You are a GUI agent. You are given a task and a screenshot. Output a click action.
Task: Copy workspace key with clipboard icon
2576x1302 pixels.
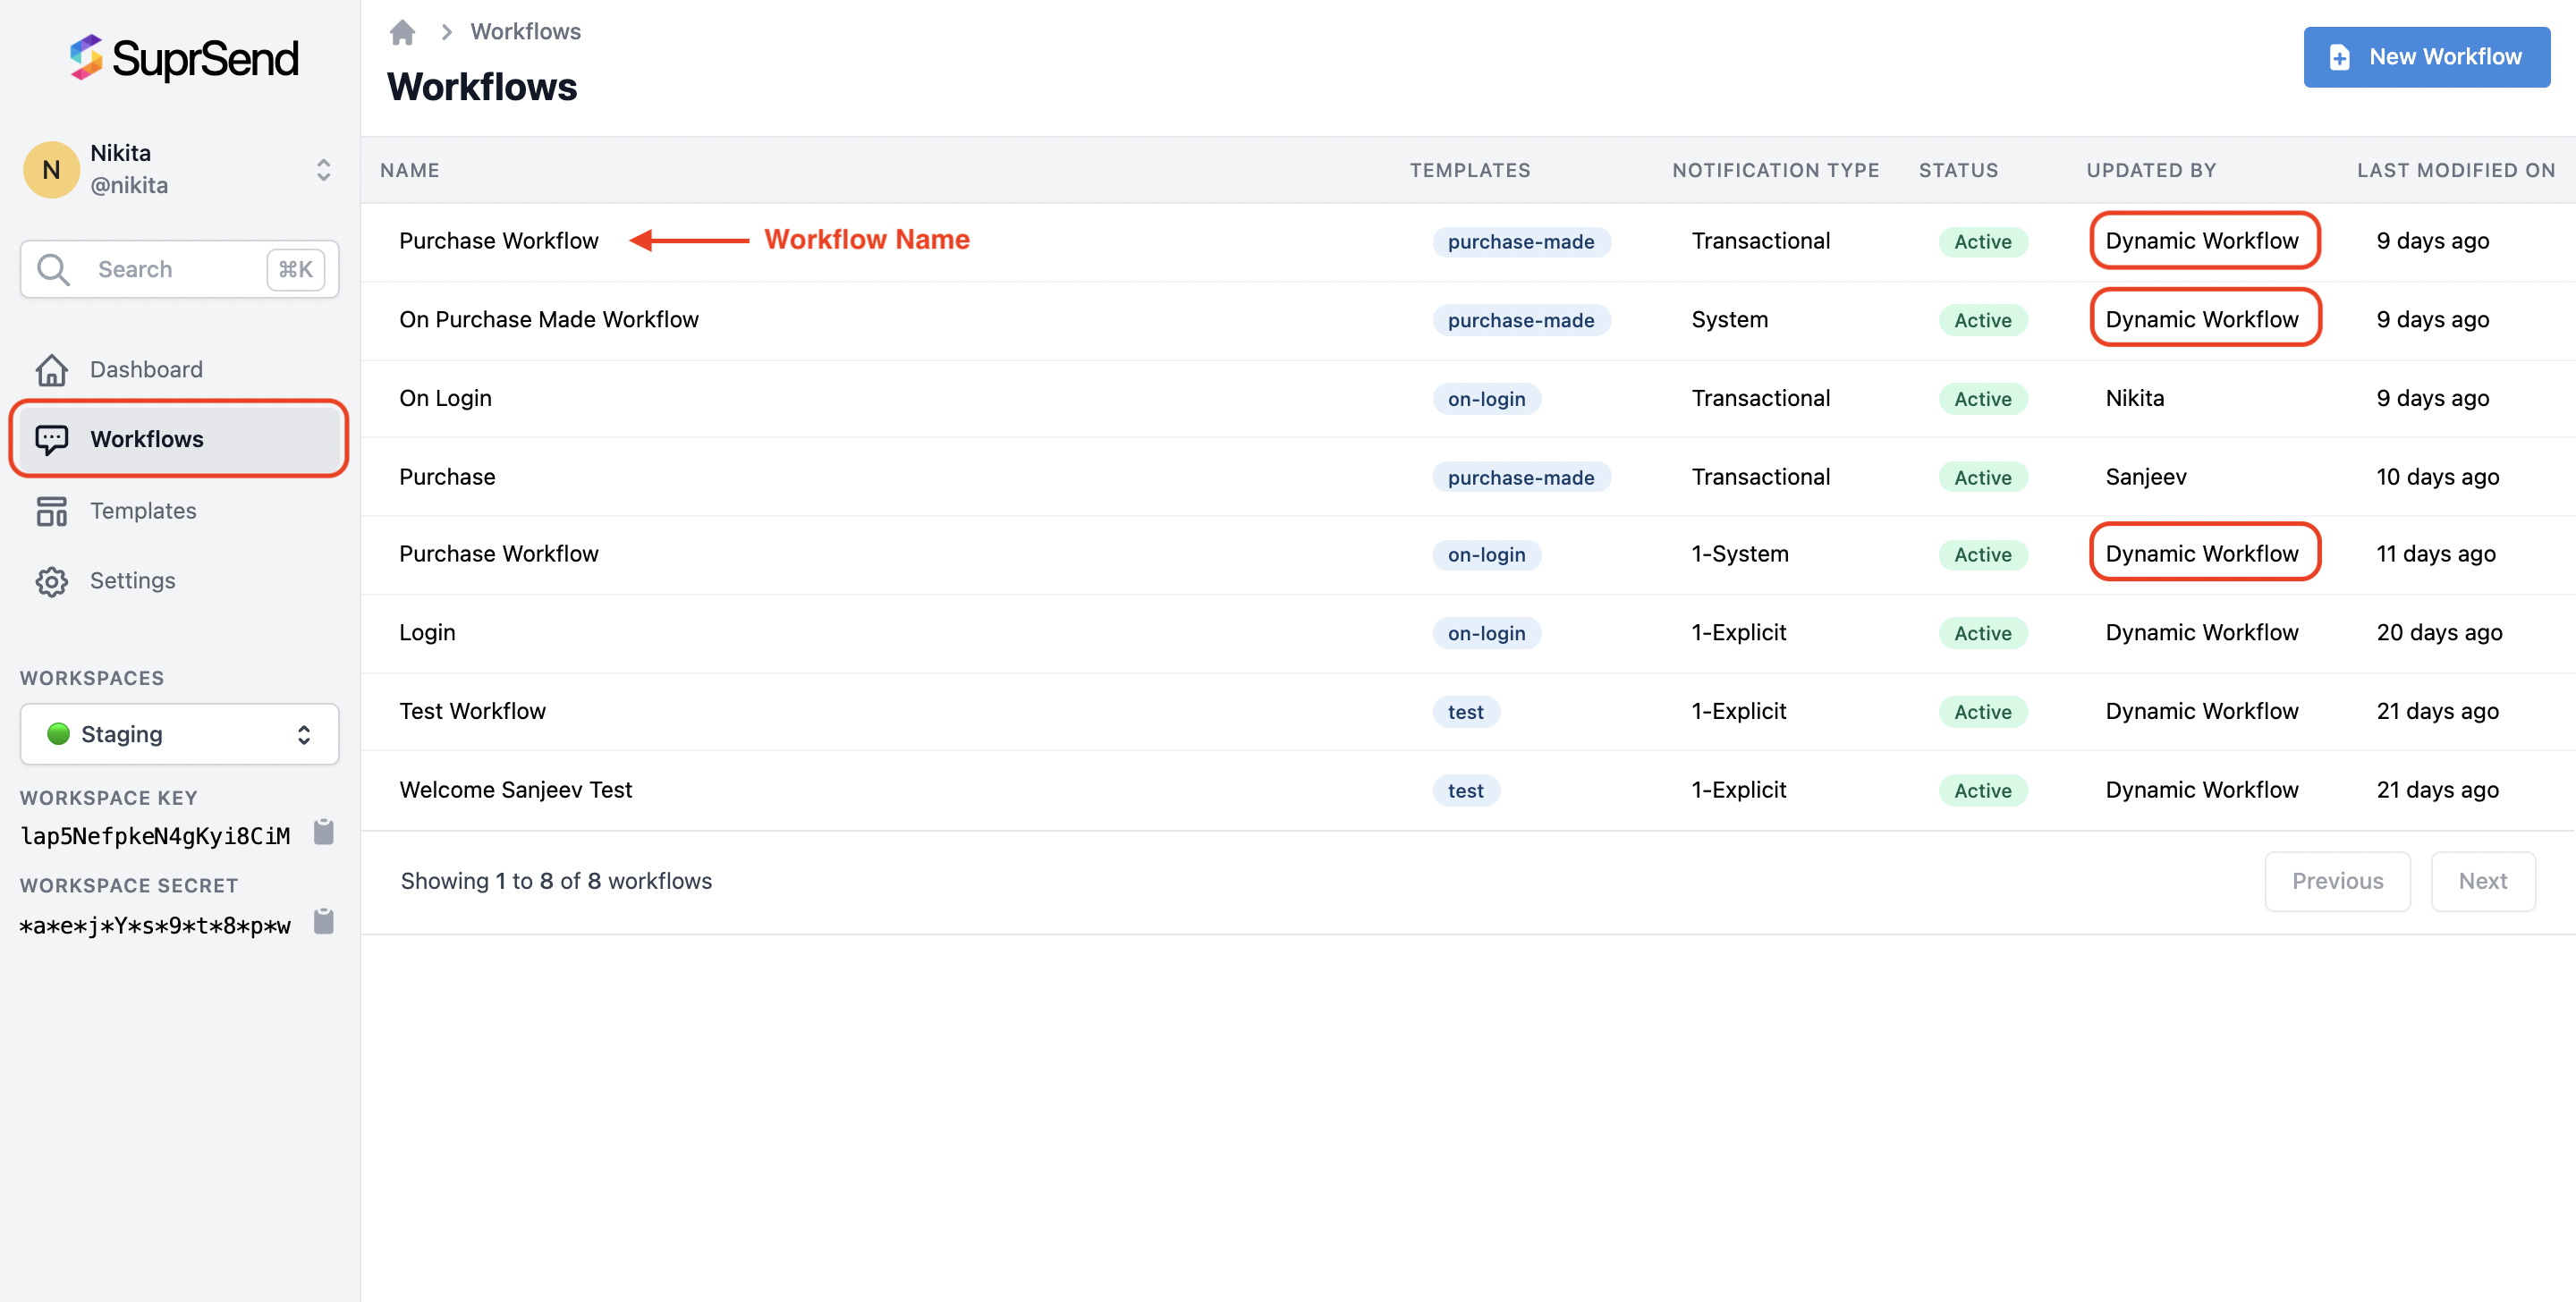(x=323, y=832)
